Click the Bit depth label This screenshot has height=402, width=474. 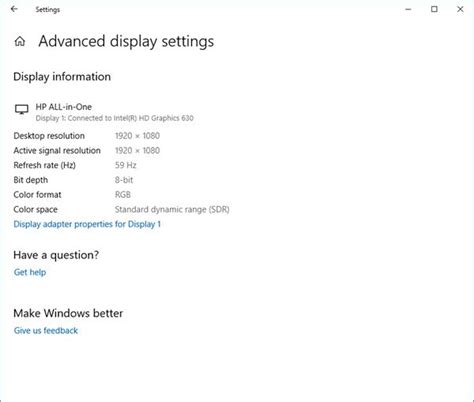point(31,180)
